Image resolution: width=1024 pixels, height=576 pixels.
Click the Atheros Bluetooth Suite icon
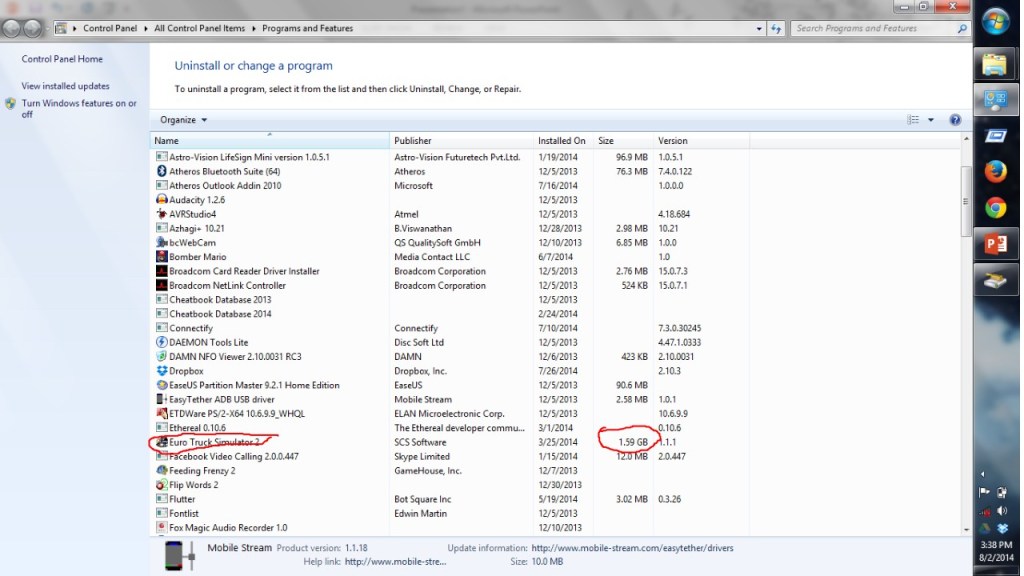coord(161,172)
